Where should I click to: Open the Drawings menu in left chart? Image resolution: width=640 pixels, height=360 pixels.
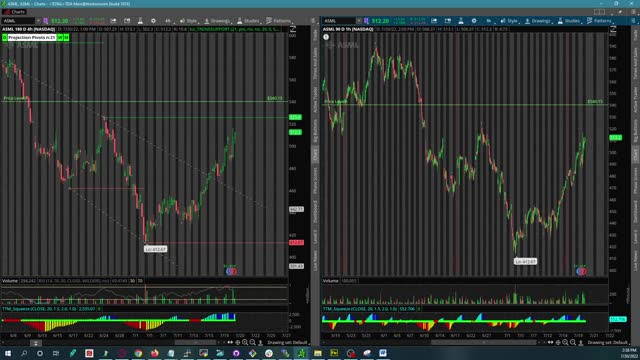pyautogui.click(x=218, y=21)
